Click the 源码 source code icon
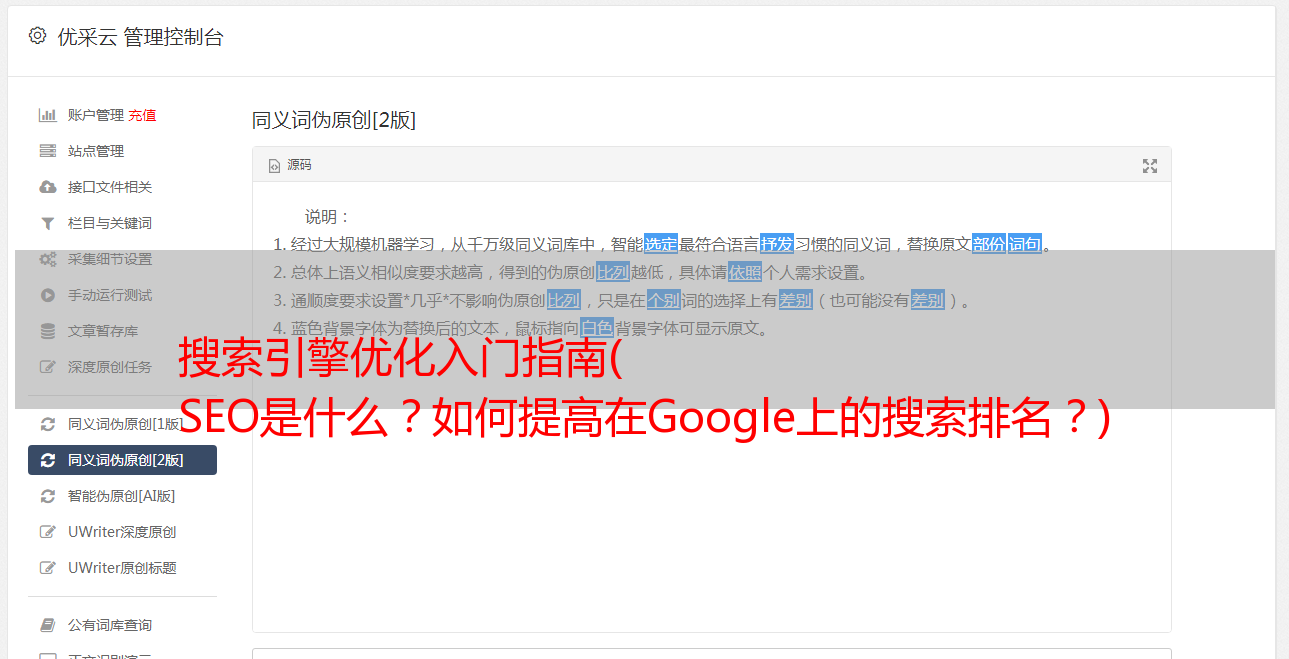1289x659 pixels. pos(274,166)
